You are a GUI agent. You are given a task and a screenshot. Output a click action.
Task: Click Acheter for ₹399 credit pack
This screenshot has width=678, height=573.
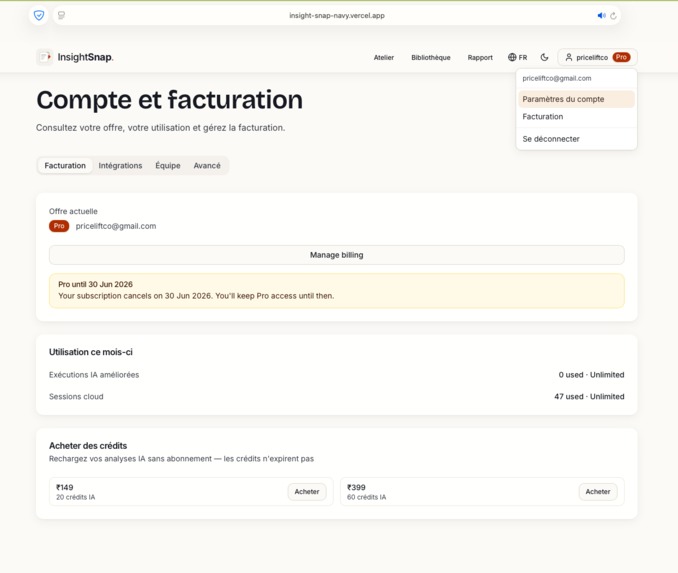click(x=598, y=492)
